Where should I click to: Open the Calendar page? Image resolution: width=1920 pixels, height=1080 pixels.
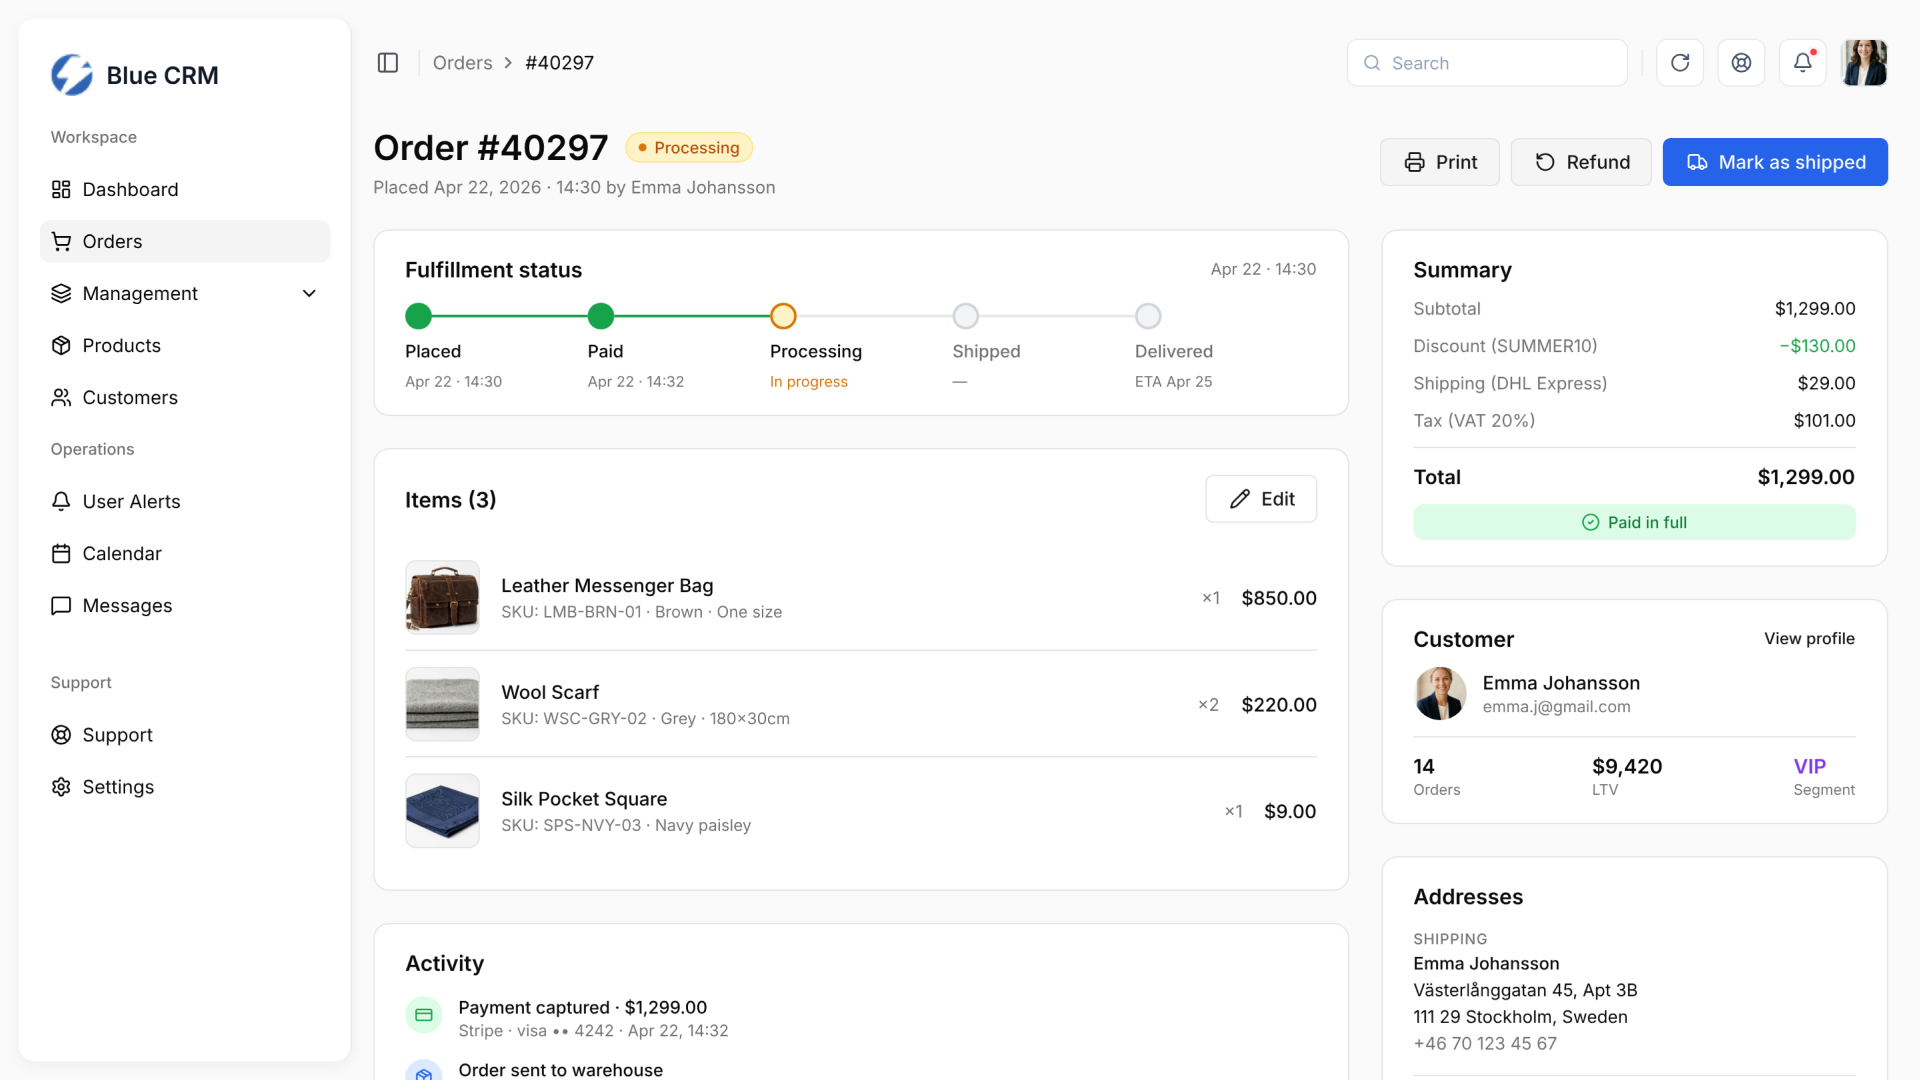pyautogui.click(x=185, y=554)
